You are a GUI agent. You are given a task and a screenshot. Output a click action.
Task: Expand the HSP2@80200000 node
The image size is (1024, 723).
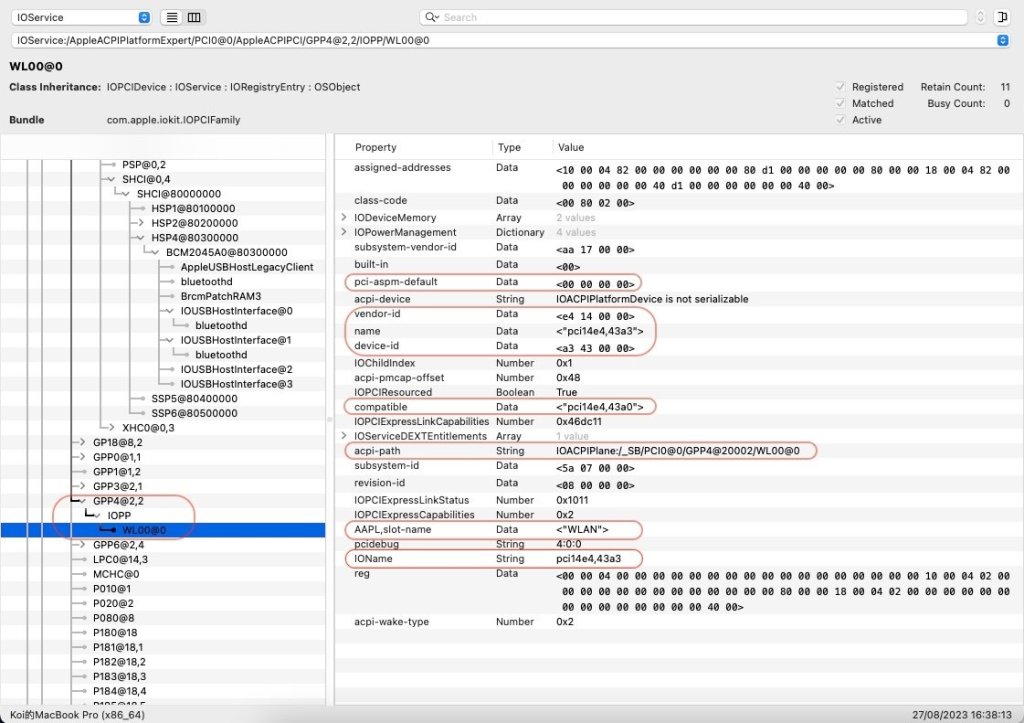click(x=140, y=223)
